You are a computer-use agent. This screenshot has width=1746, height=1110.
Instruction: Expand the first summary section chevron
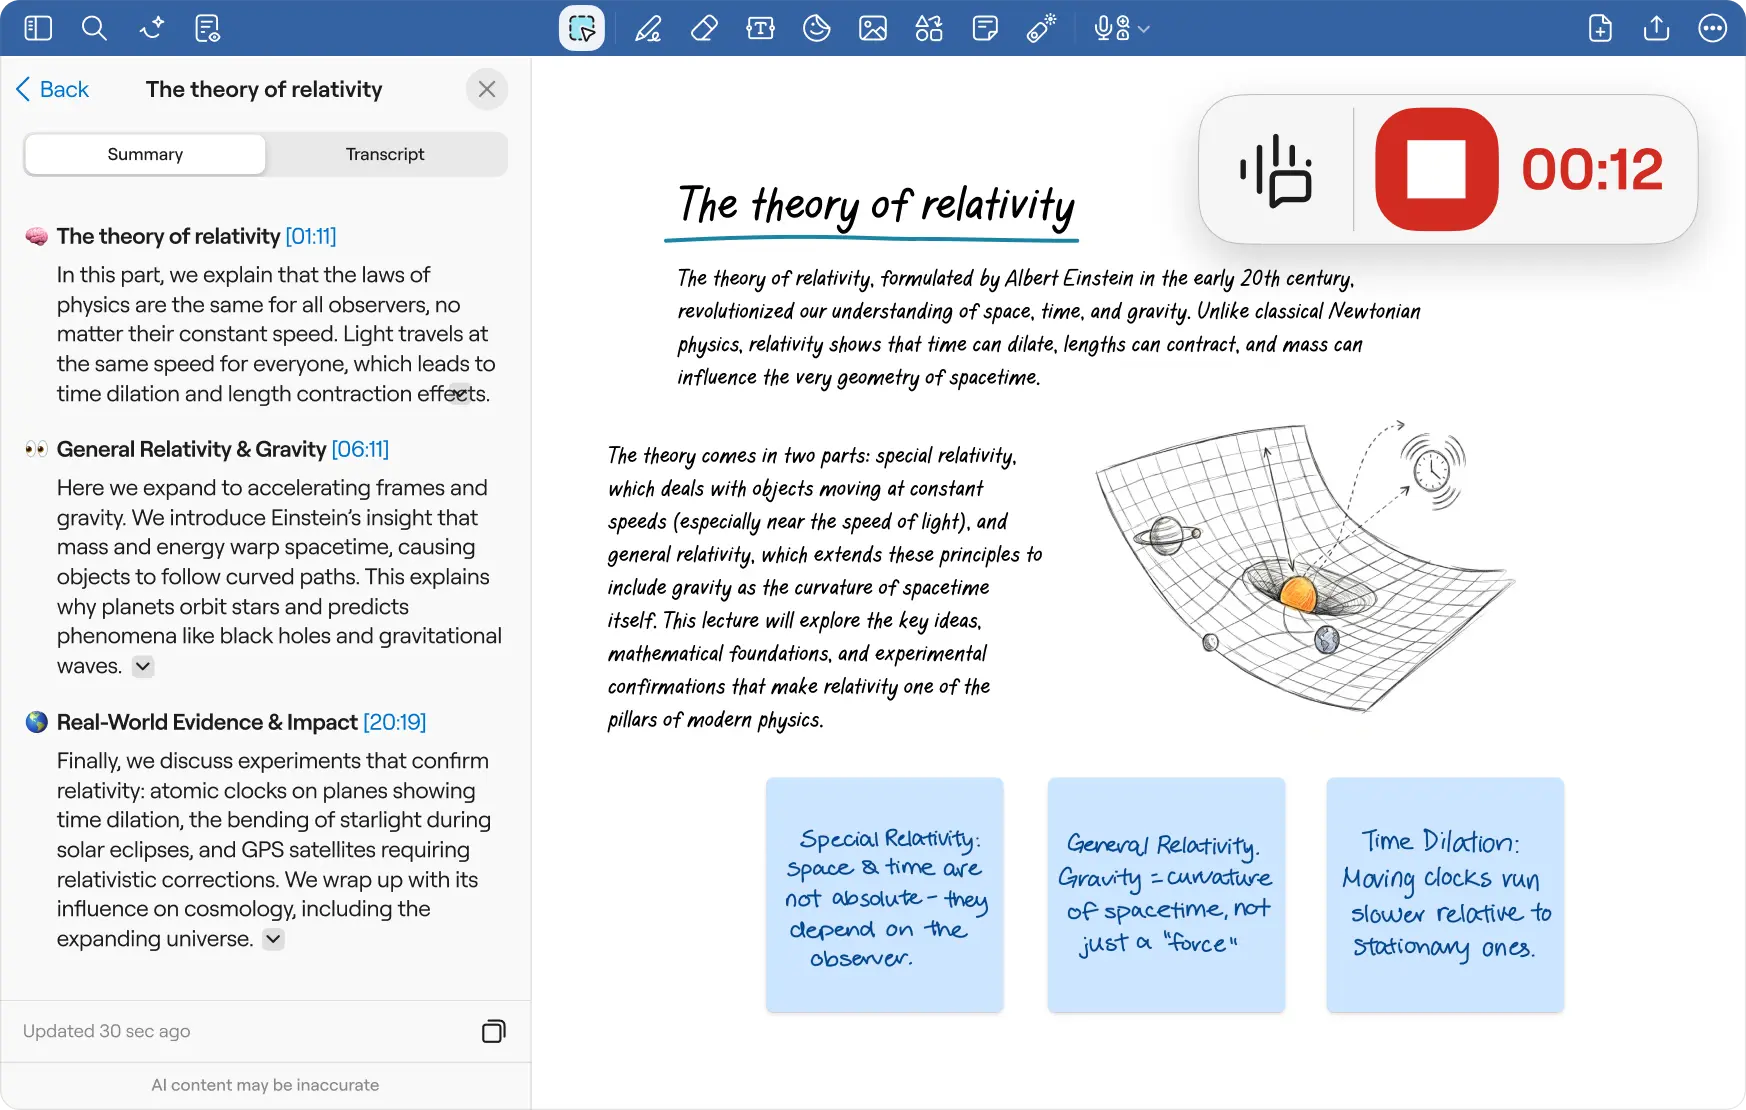pos(460,394)
